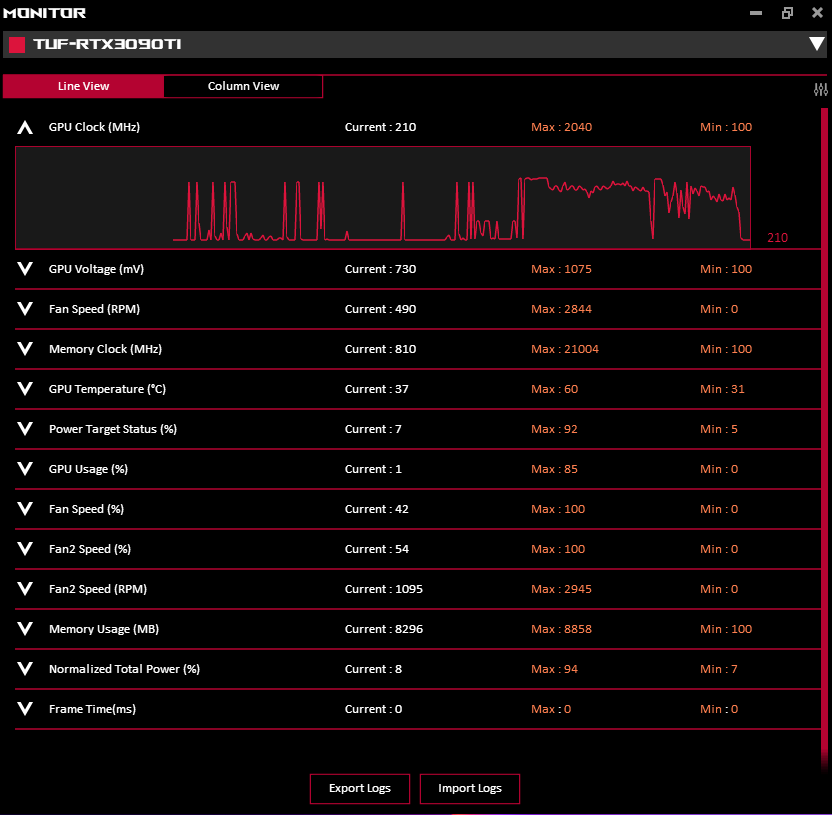Click the Export Logs button
Viewport: 832px width, 815px height.
coord(360,788)
